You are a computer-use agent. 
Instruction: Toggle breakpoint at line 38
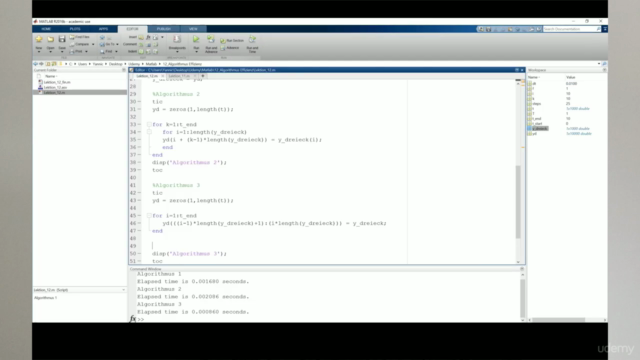coord(139,162)
